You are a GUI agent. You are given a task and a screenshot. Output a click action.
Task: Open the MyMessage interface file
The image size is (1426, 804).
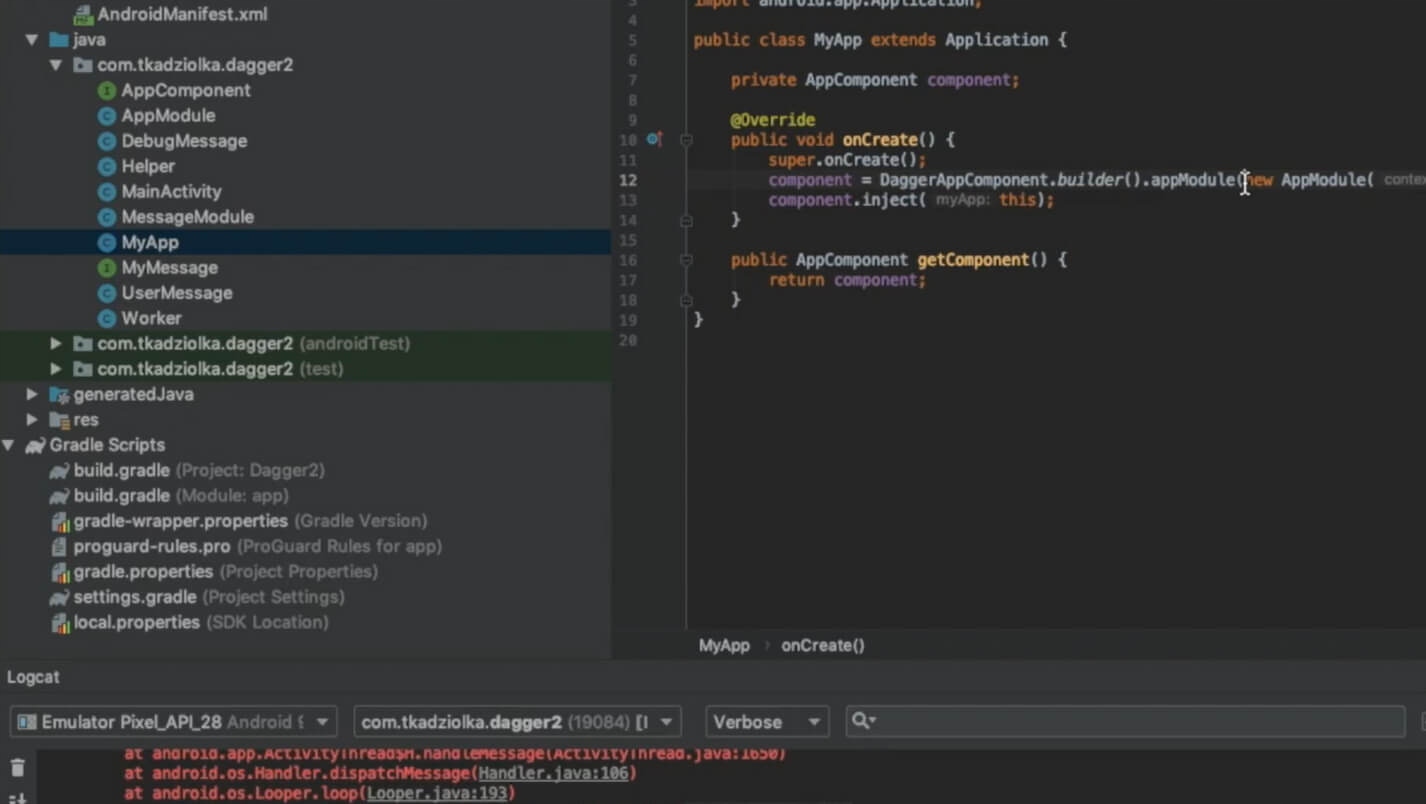(169, 267)
